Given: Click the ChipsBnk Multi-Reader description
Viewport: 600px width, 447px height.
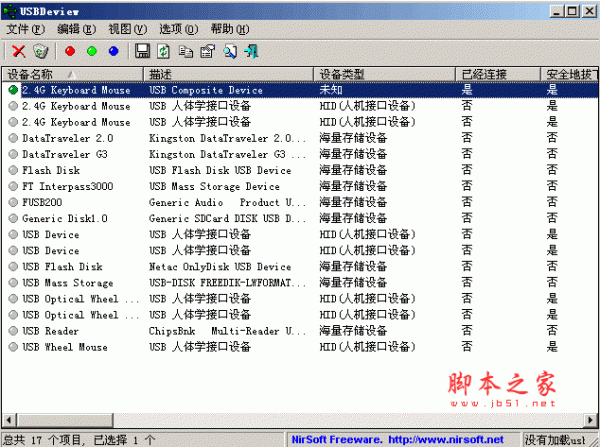Looking at the screenshot, I should click(227, 331).
